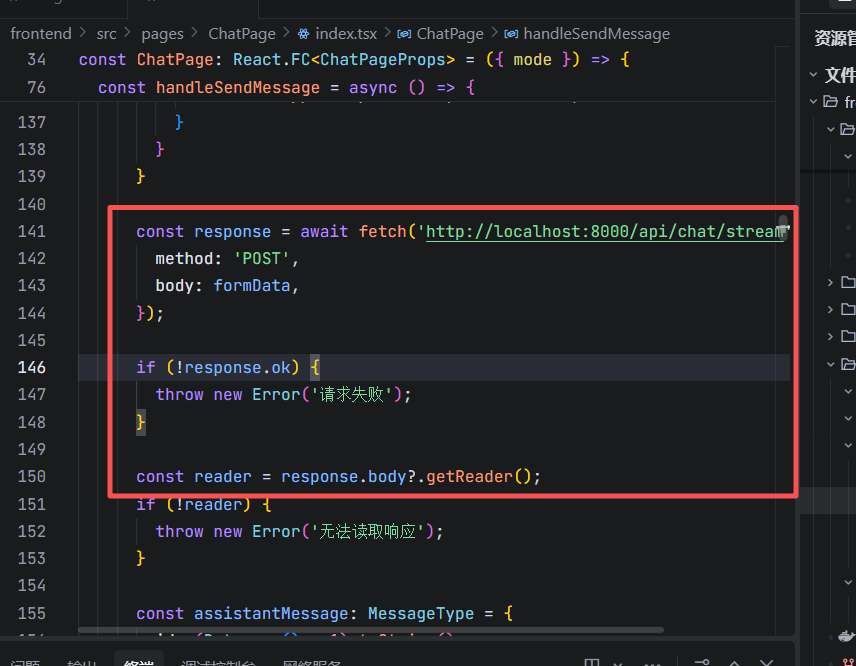856x666 pixels.
Task: Click the React.FC type on line 34
Action: (x=271, y=60)
